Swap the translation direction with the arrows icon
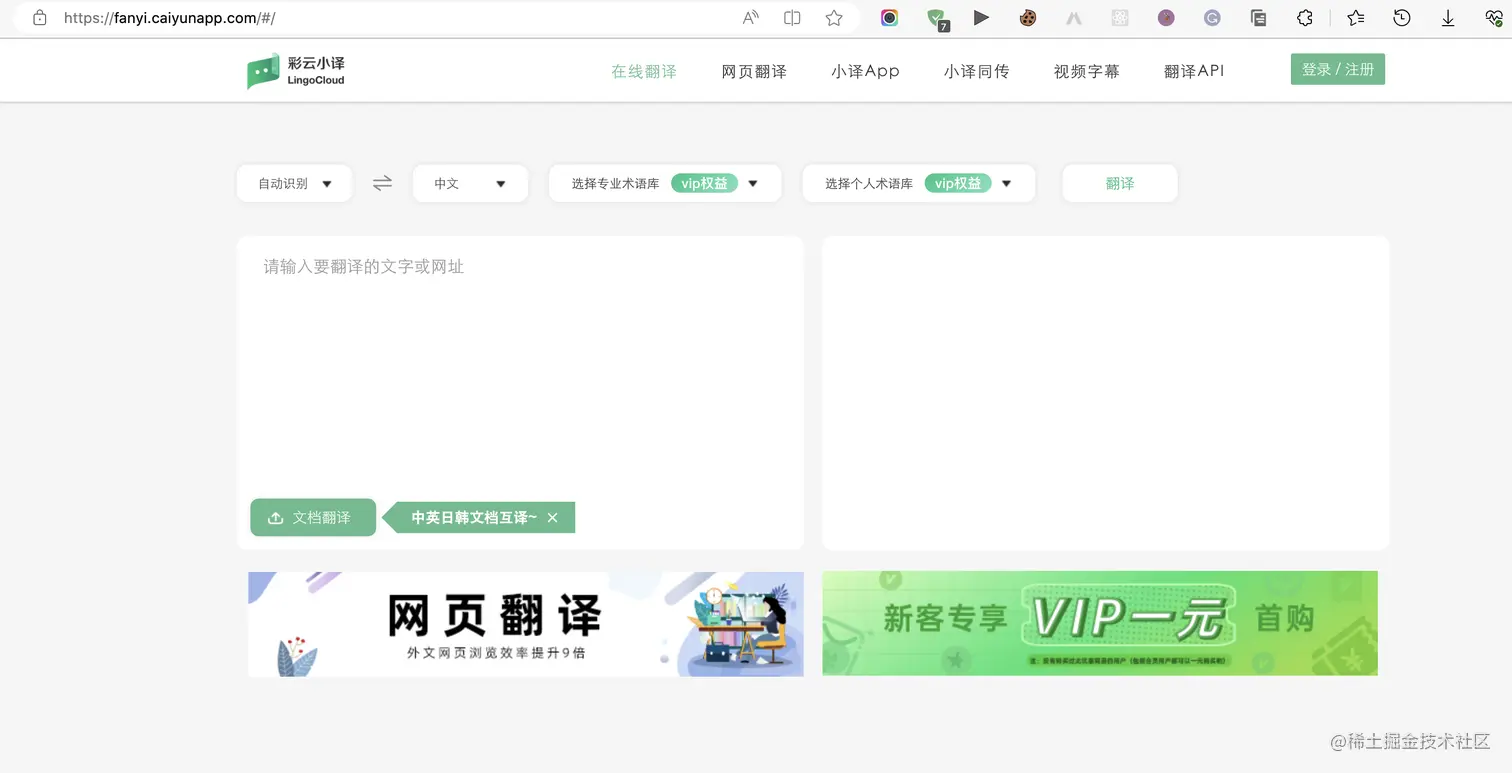Image resolution: width=1512 pixels, height=773 pixels. 382,183
